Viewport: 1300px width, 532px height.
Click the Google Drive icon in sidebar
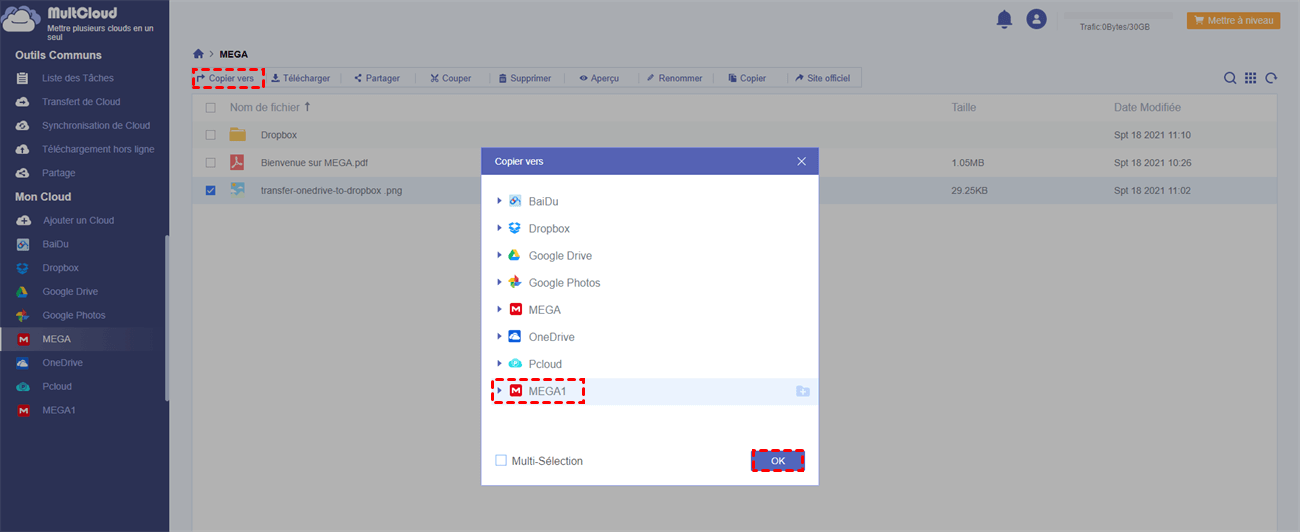tap(23, 292)
